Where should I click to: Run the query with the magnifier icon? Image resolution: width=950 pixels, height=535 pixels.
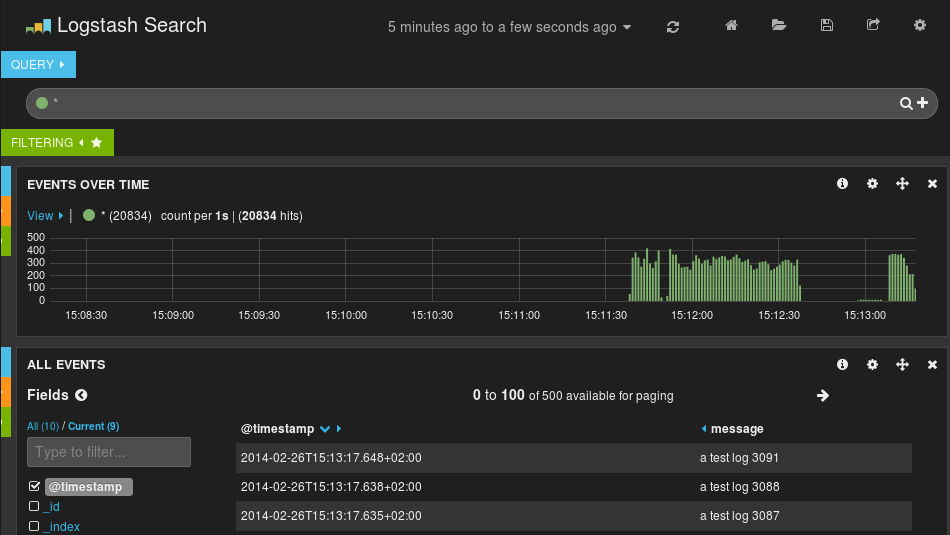(906, 104)
